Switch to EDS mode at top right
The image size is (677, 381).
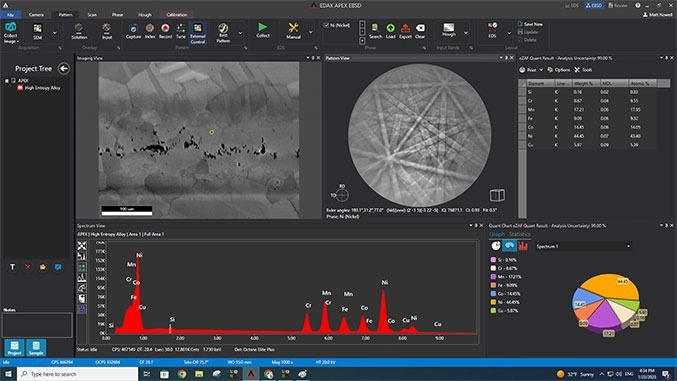pos(572,6)
